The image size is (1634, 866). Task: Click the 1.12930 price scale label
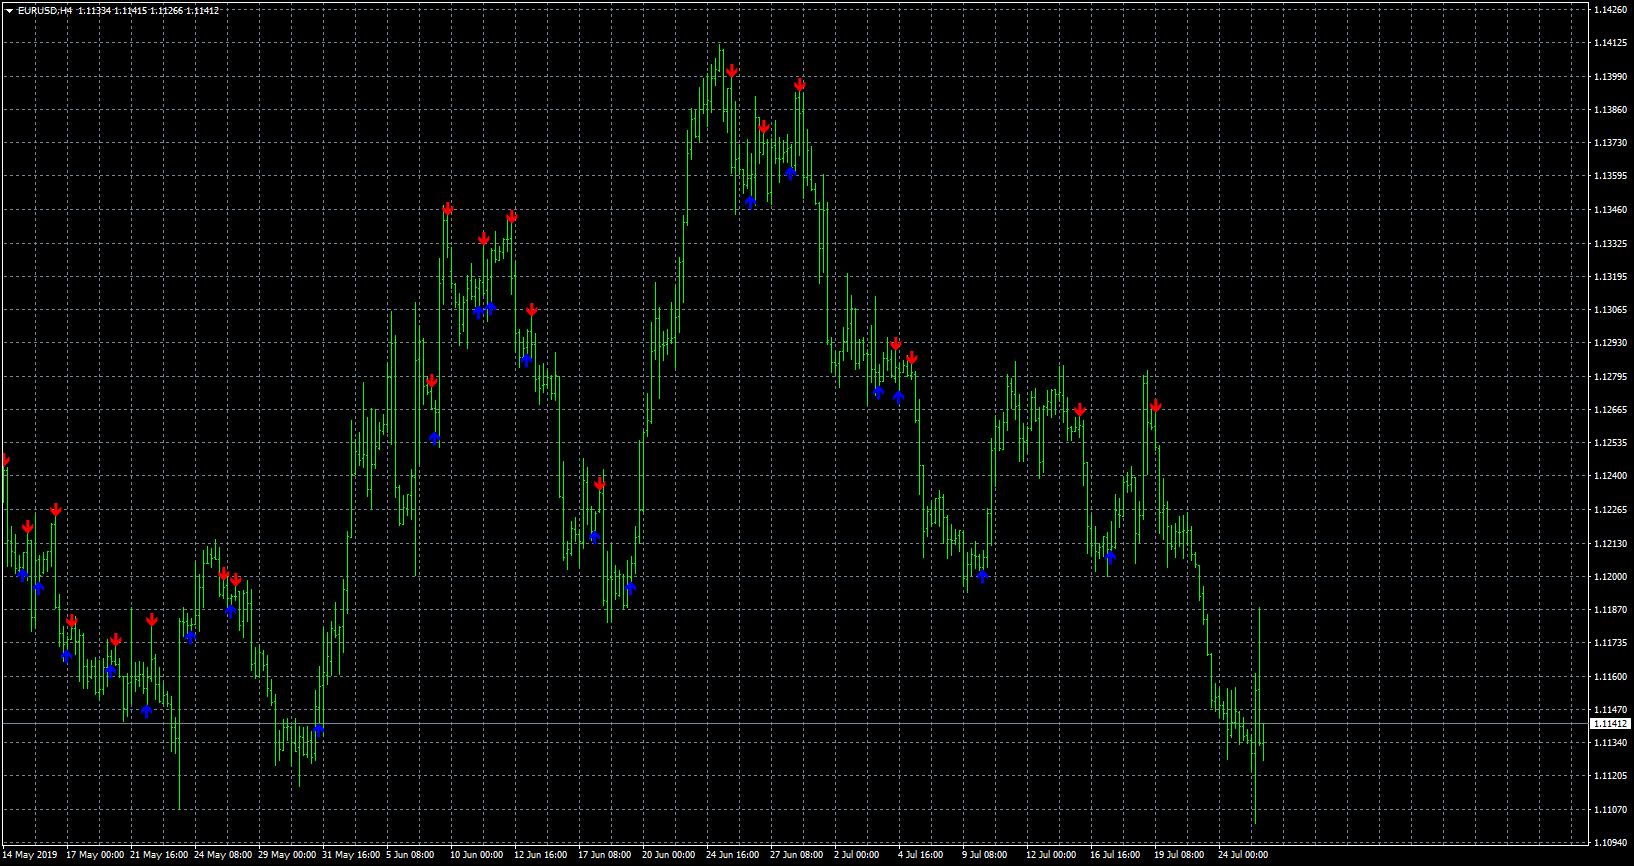pos(1610,343)
